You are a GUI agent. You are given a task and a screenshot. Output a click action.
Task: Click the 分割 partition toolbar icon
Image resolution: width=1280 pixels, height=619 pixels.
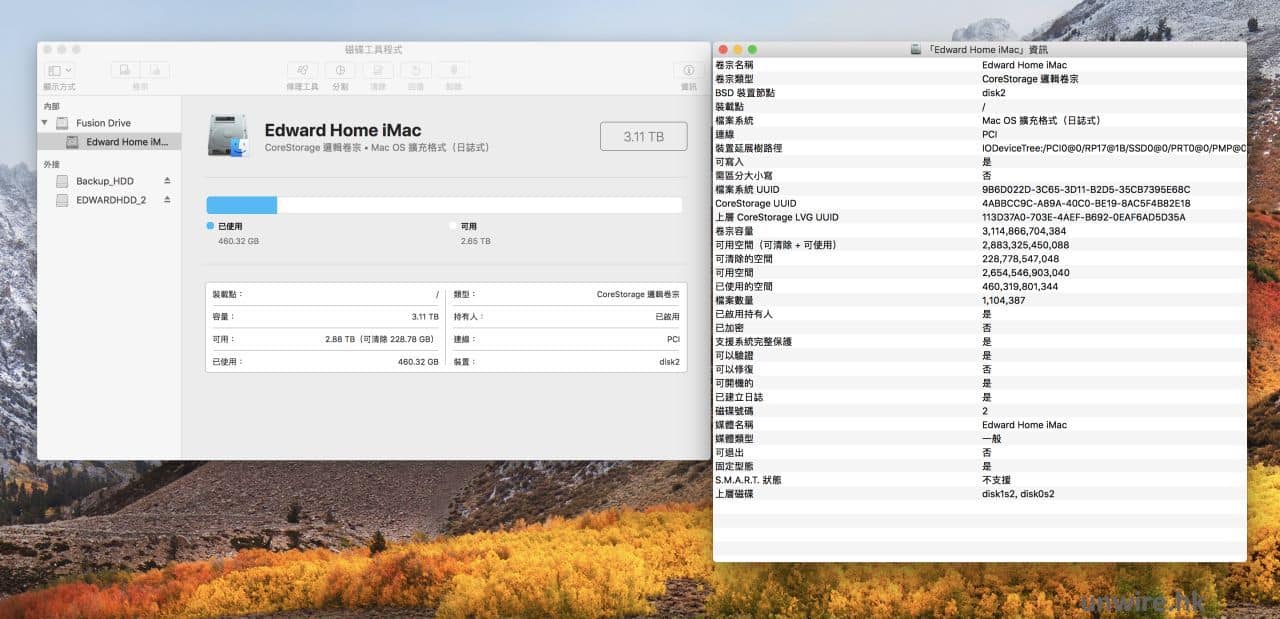[x=340, y=71]
